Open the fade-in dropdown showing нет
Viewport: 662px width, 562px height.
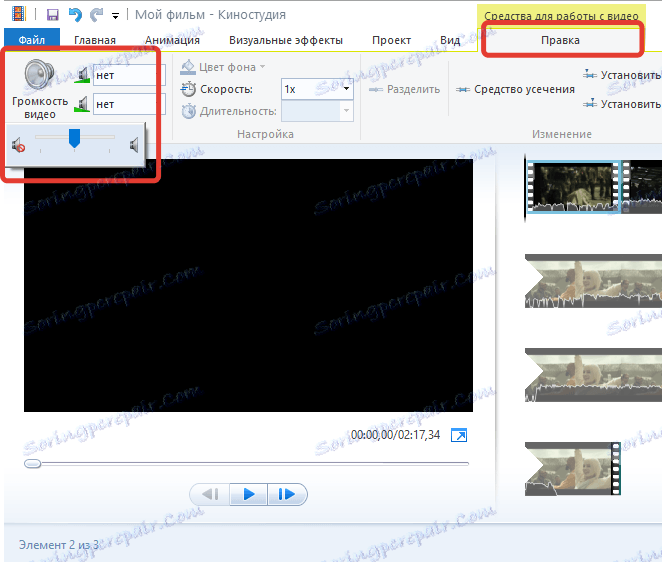pyautogui.click(x=129, y=75)
